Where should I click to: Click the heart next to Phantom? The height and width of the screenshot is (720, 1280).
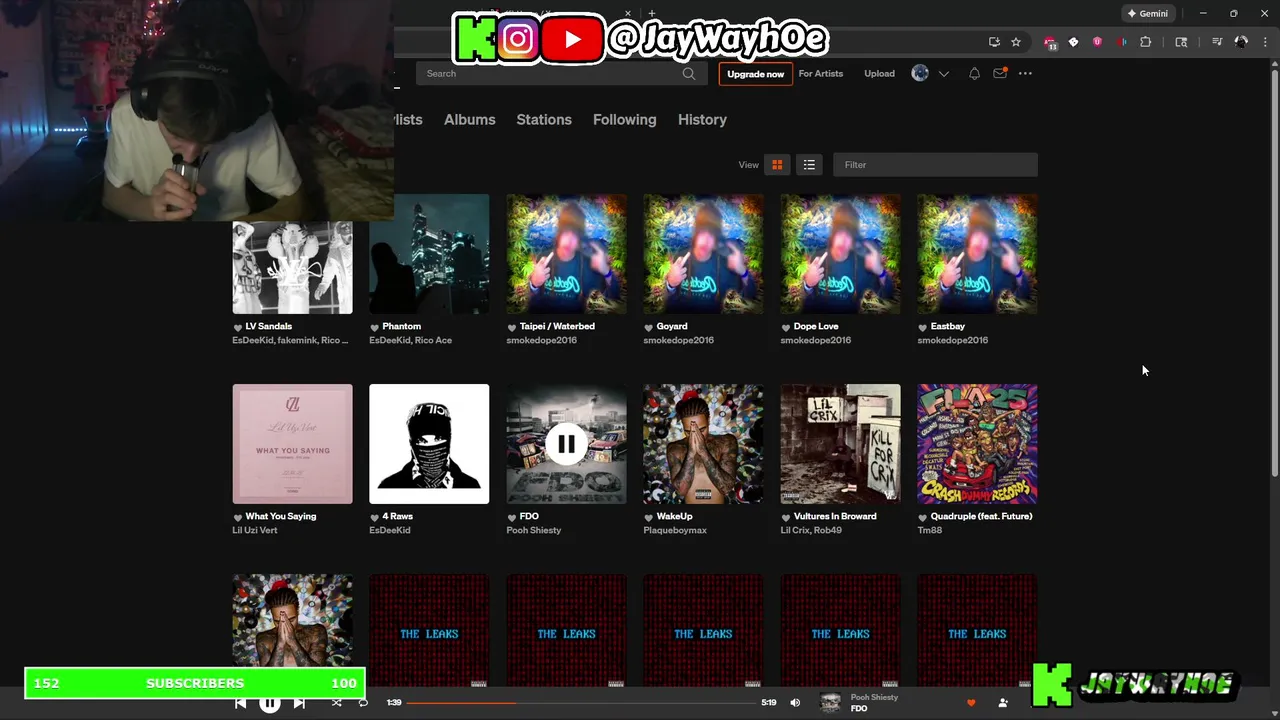pos(375,327)
